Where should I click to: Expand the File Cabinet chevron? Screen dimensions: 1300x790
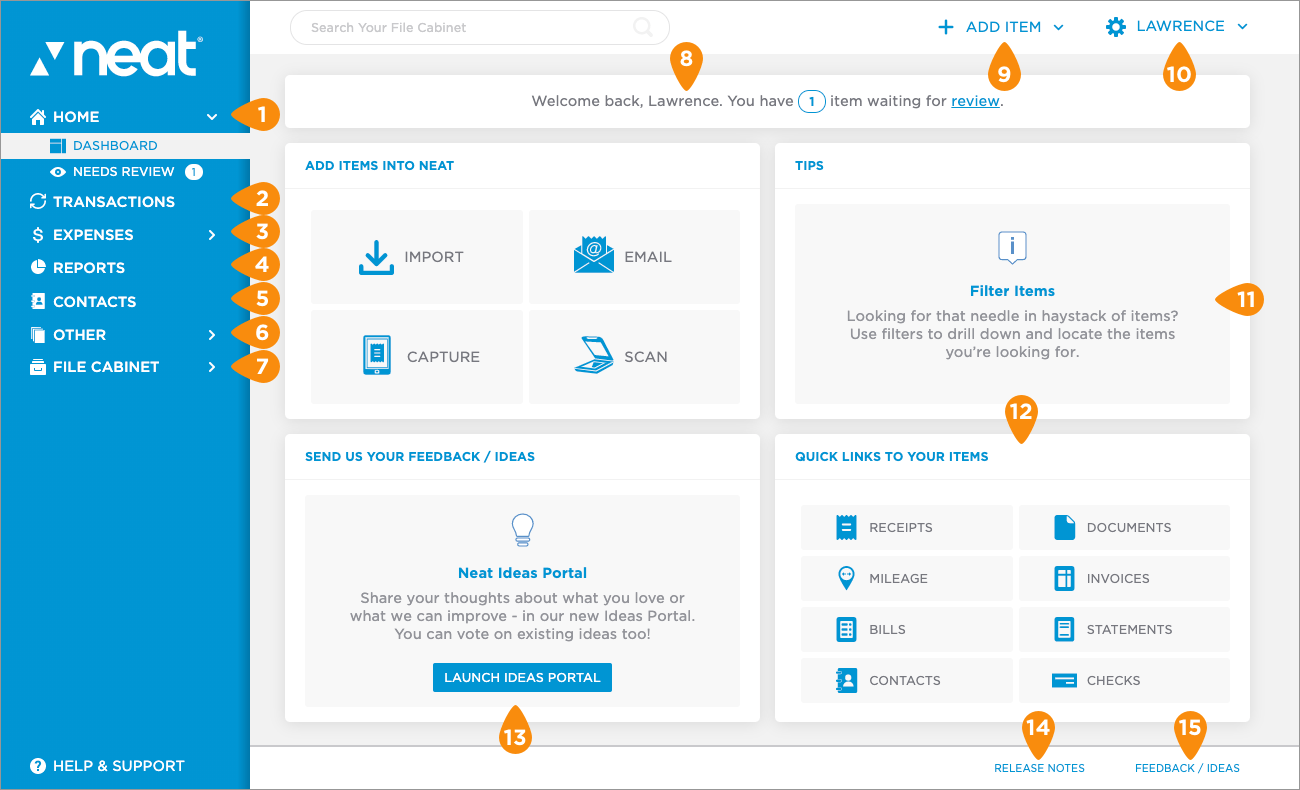pyautogui.click(x=212, y=367)
